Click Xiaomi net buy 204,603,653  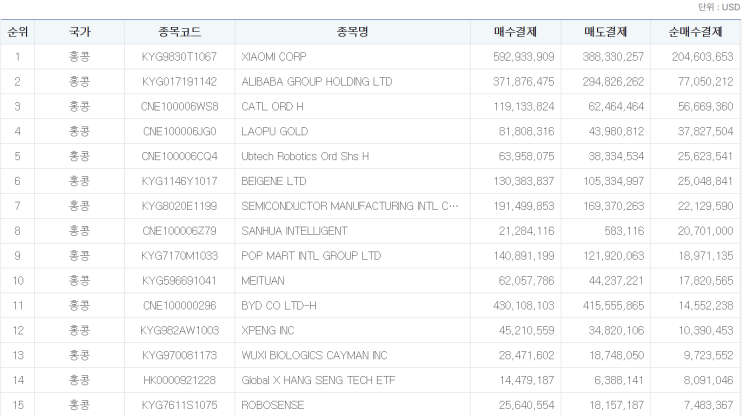[x=702, y=57]
